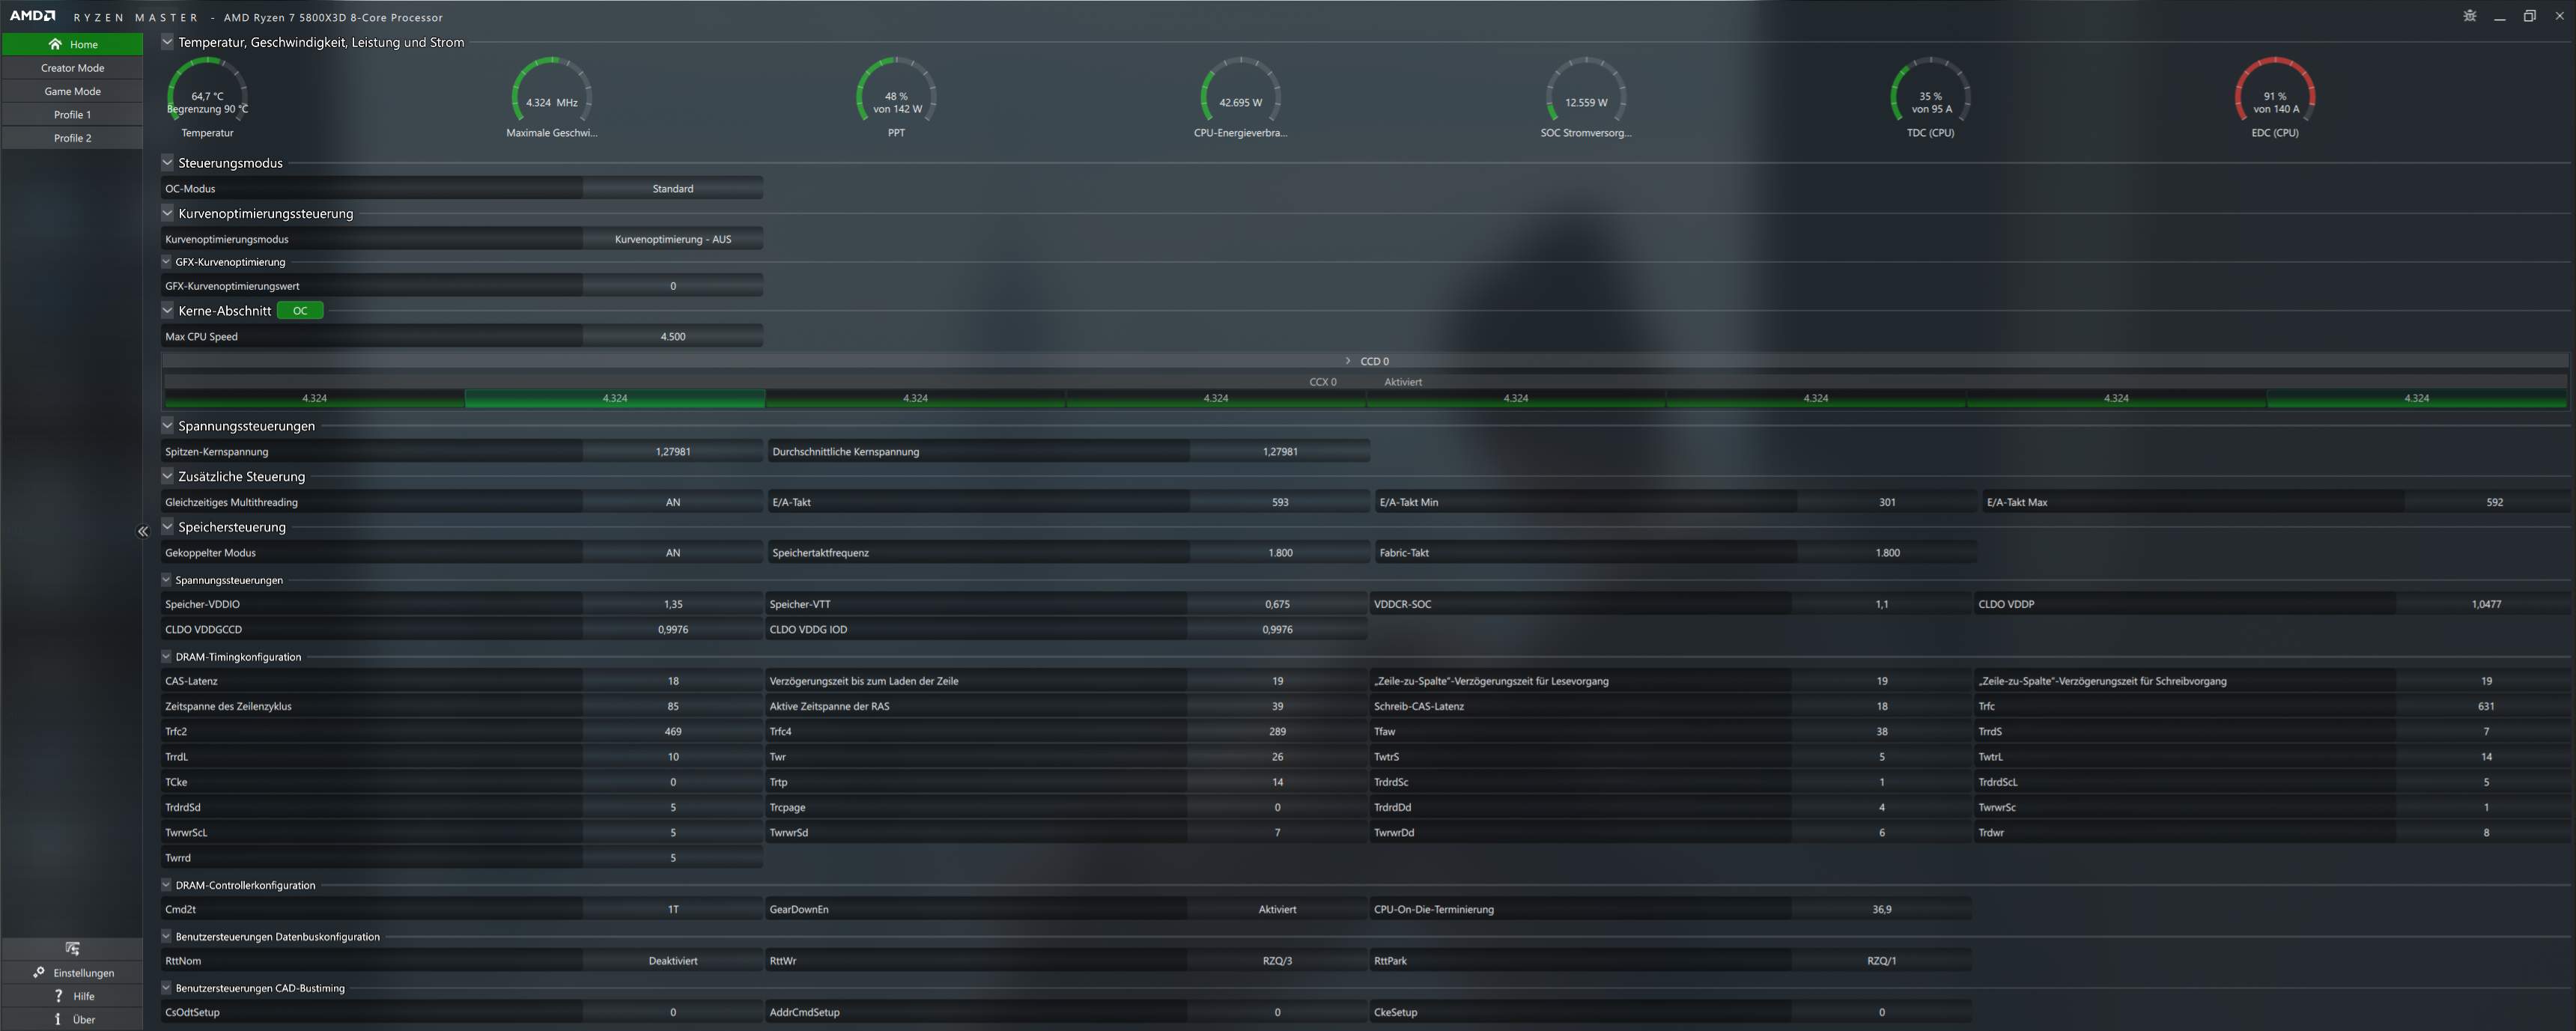
Task: Click the Temperatur gauge dial
Action: click(207, 95)
